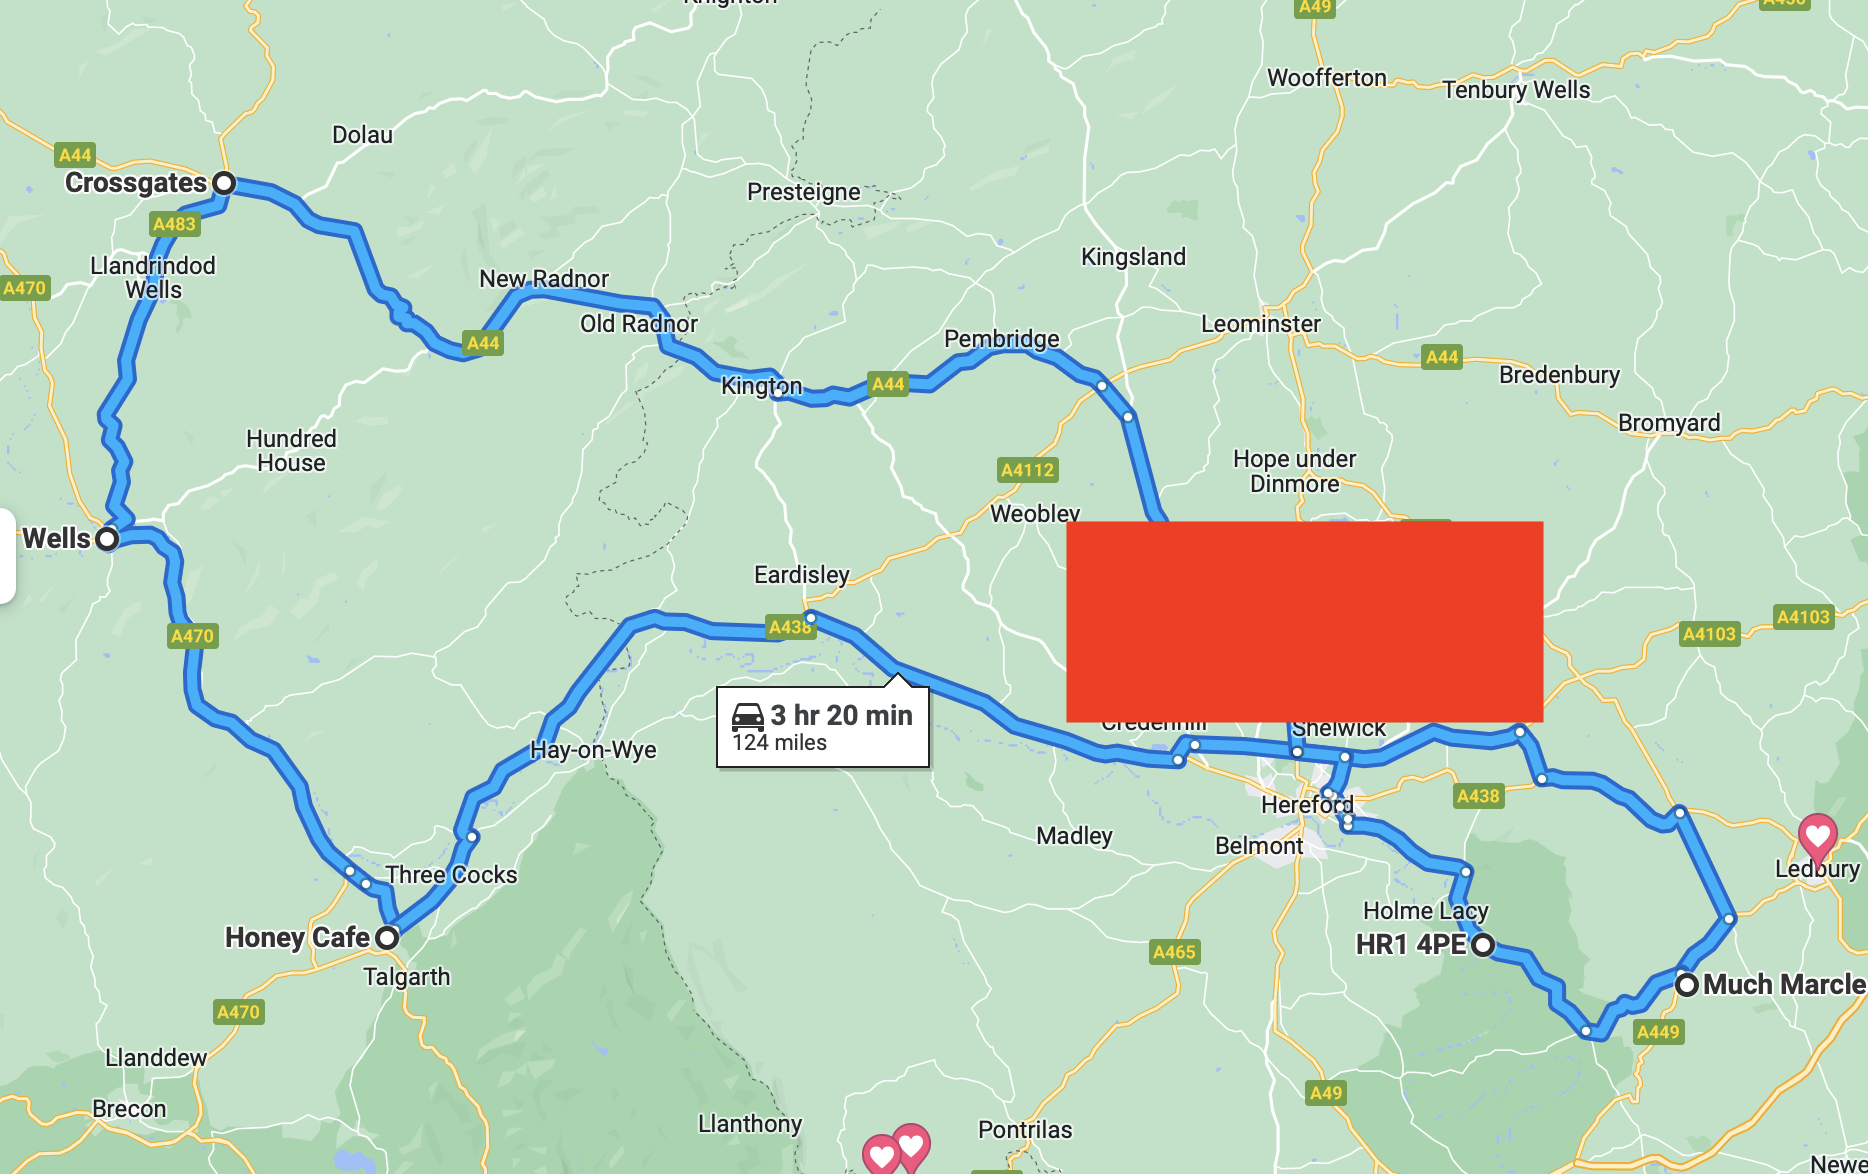Click the A449 road shield near Much Marcle
The height and width of the screenshot is (1174, 1868).
click(x=1658, y=1032)
